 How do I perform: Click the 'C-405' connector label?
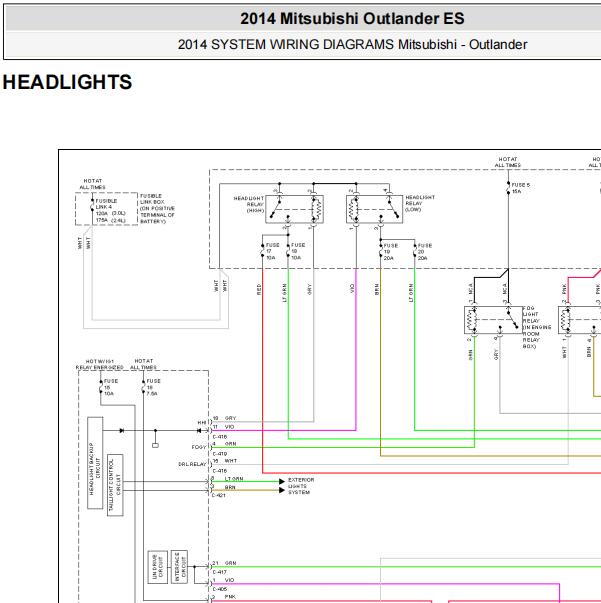pyautogui.click(x=220, y=589)
